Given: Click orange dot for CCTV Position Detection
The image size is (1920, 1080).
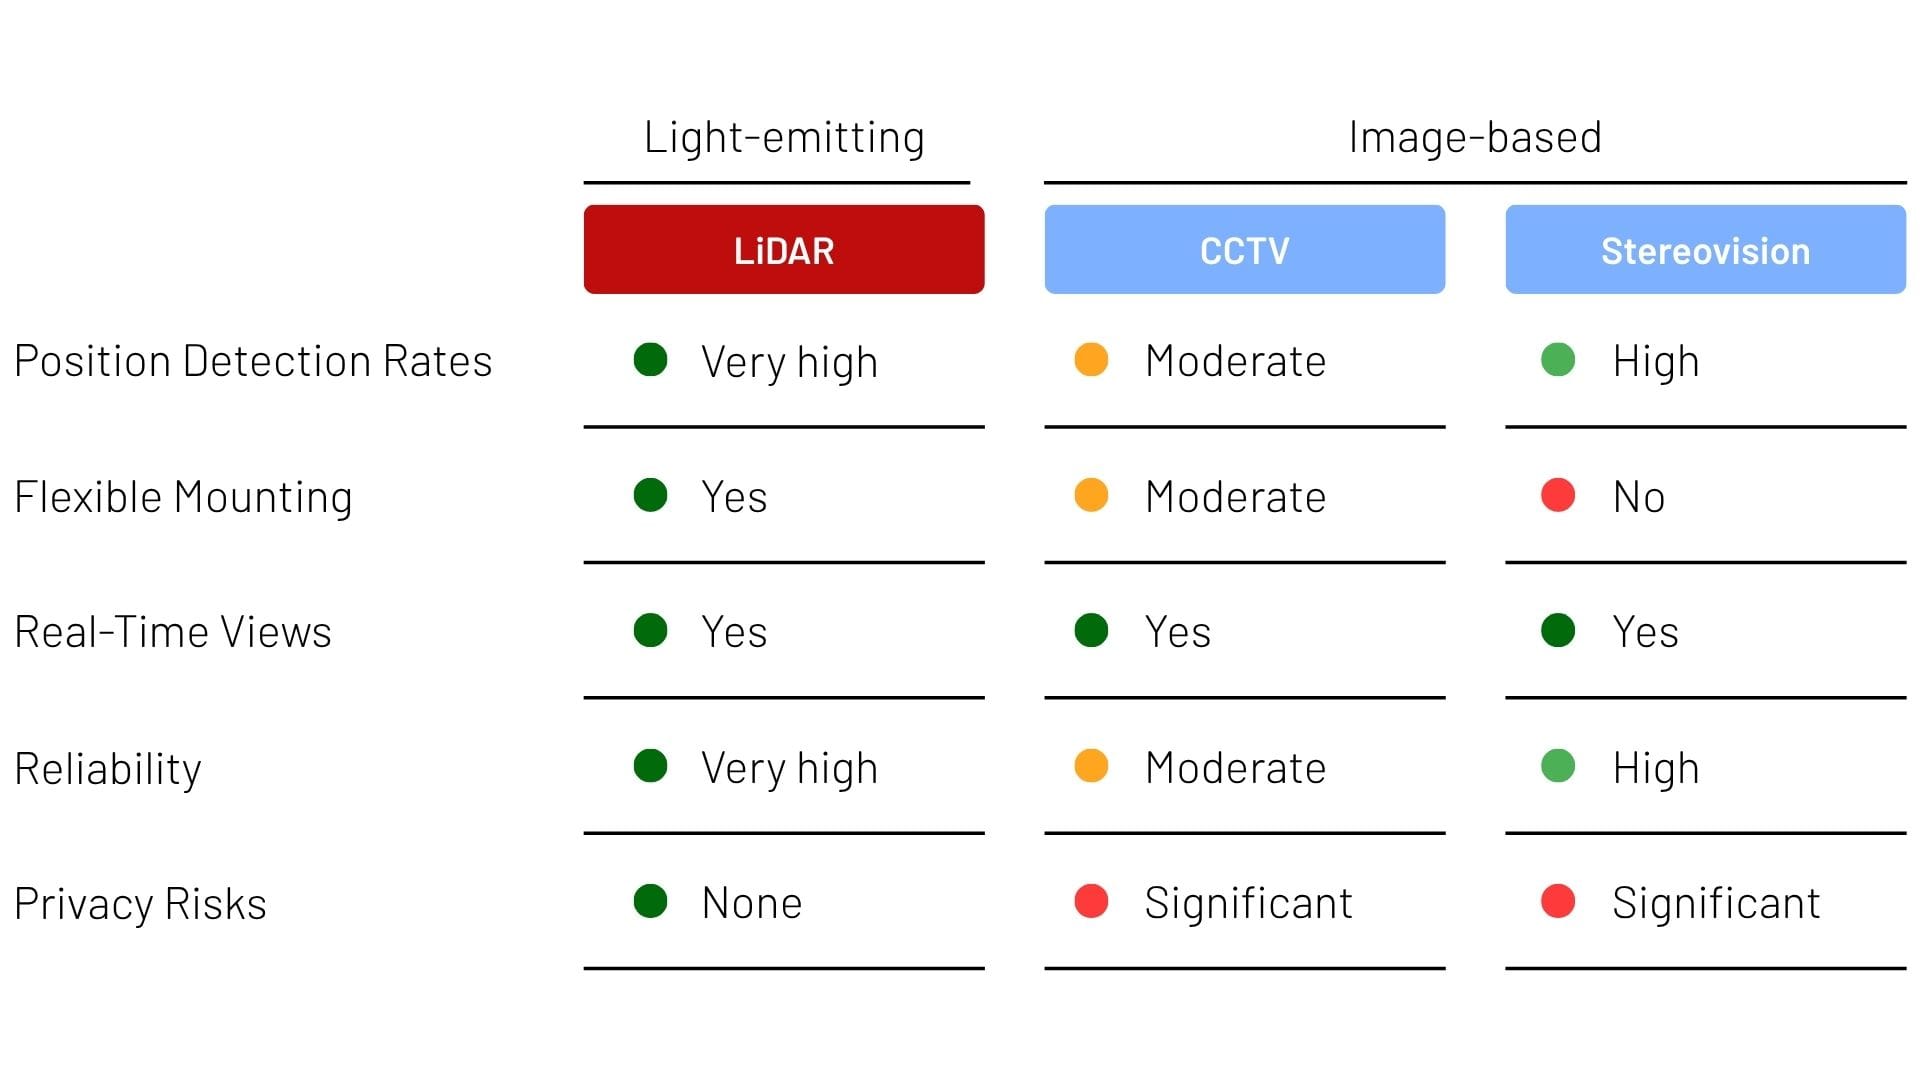Looking at the screenshot, I should [x=1091, y=360].
